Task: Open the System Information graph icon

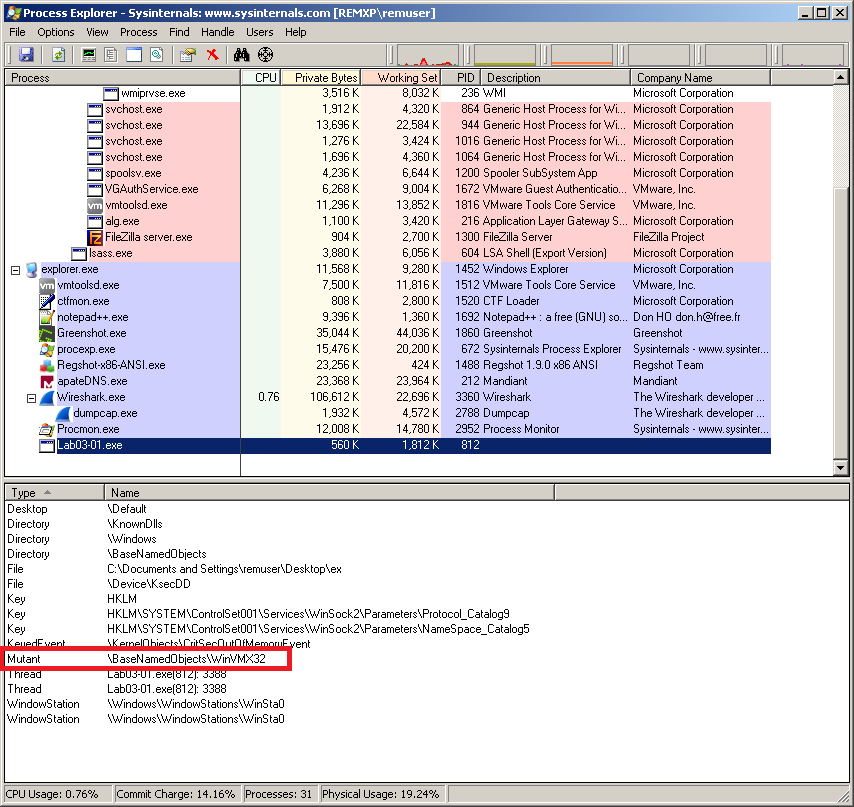Action: (88, 54)
